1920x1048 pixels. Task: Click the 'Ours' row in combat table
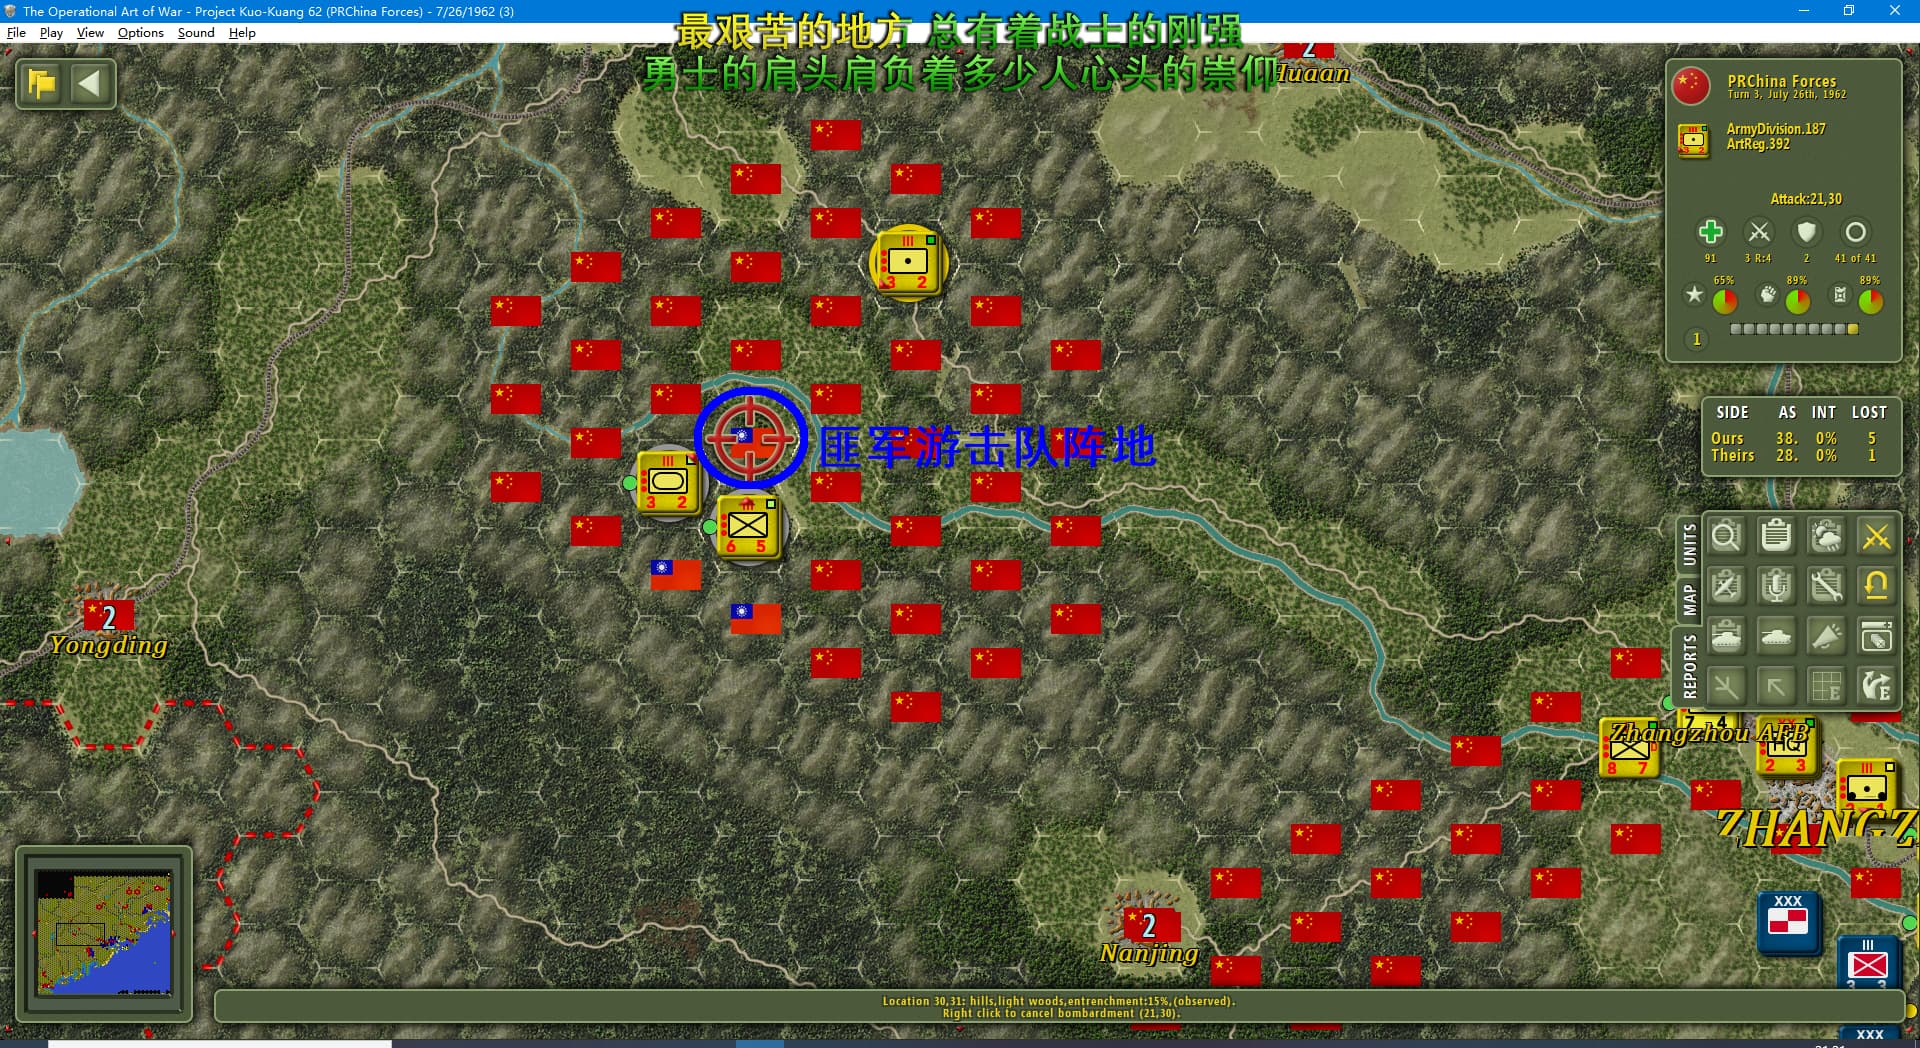[x=1794, y=438]
